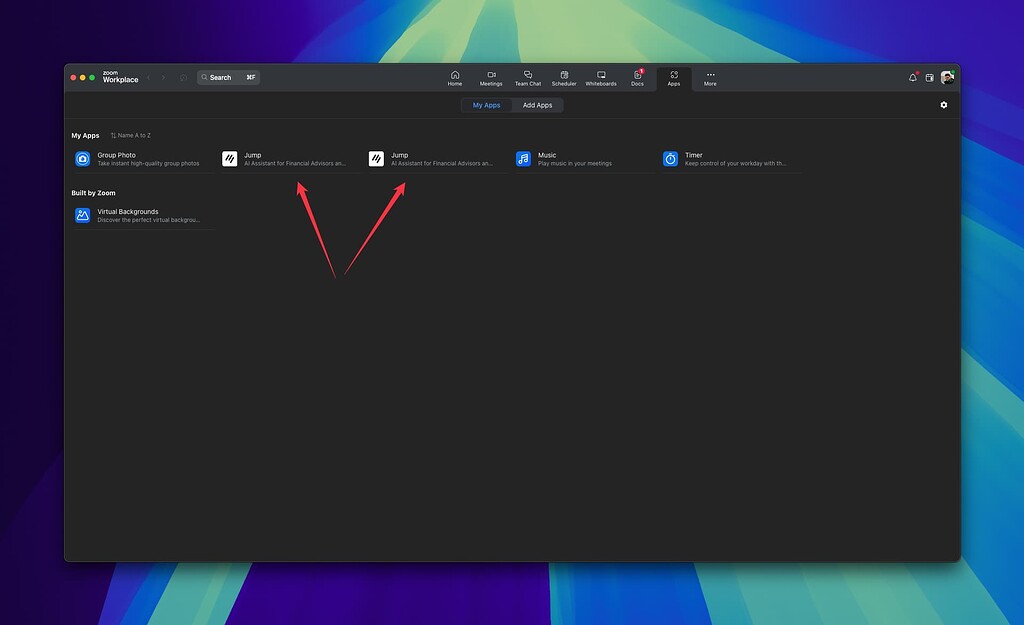Open the Name A to Z sort options

pyautogui.click(x=130, y=134)
